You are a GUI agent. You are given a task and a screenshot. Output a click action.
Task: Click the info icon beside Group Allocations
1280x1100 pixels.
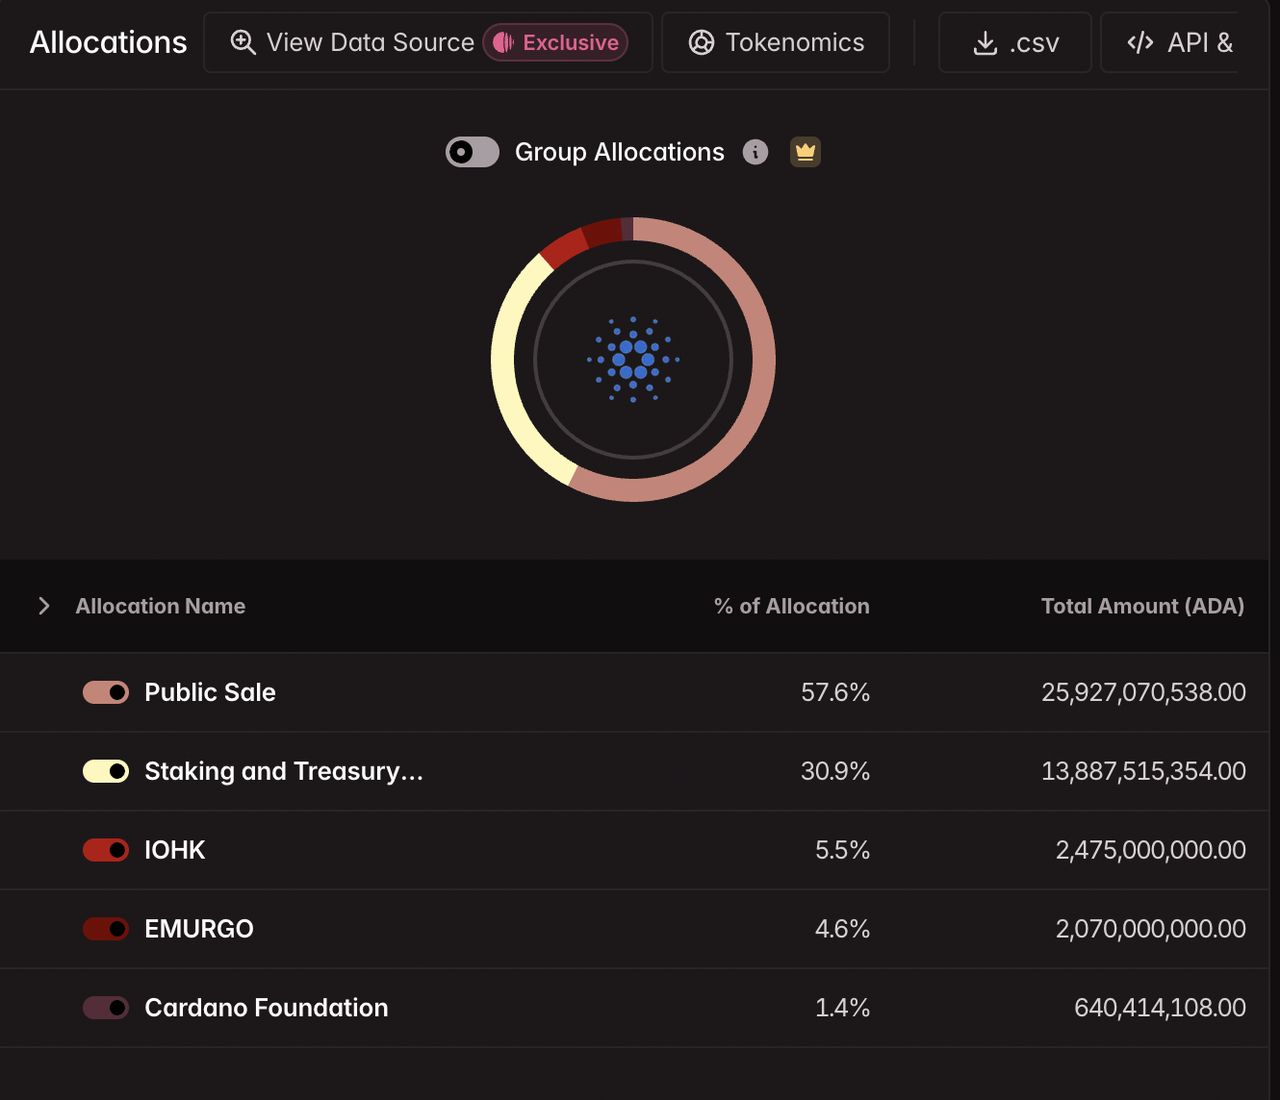[x=755, y=152]
